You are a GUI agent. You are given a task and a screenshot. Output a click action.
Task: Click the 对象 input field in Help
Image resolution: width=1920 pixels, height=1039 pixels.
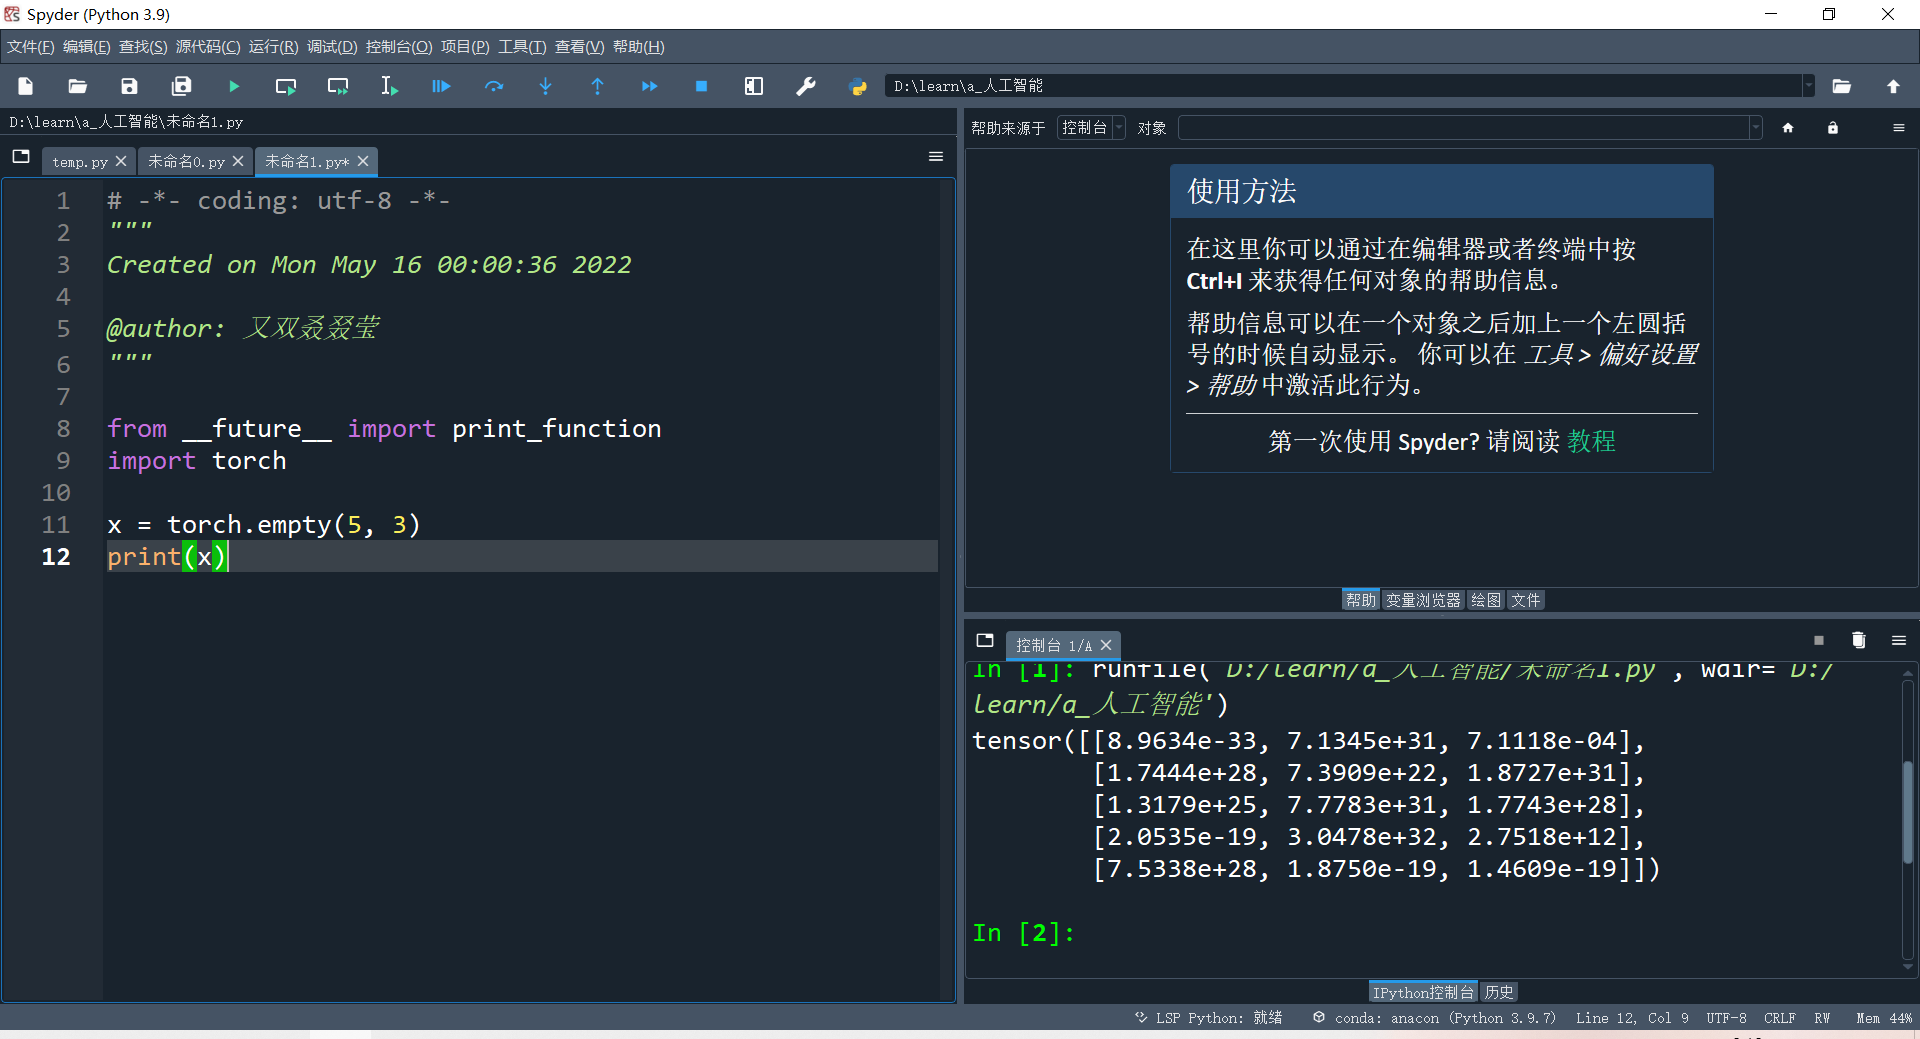(1464, 128)
